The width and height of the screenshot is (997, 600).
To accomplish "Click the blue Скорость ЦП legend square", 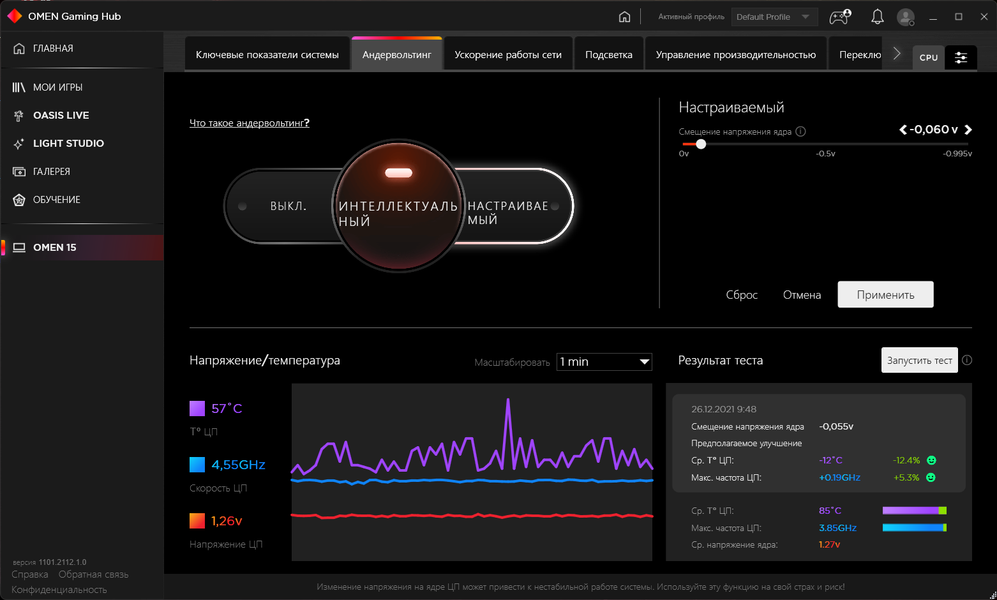I will (197, 464).
